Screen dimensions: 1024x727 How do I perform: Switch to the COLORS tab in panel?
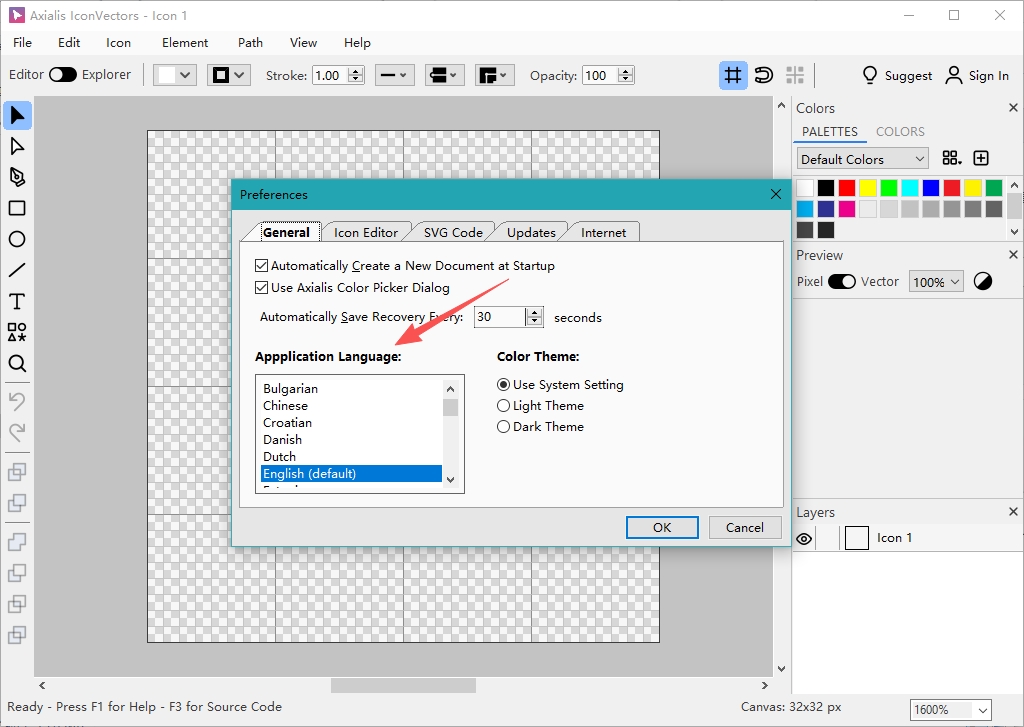[x=900, y=131]
